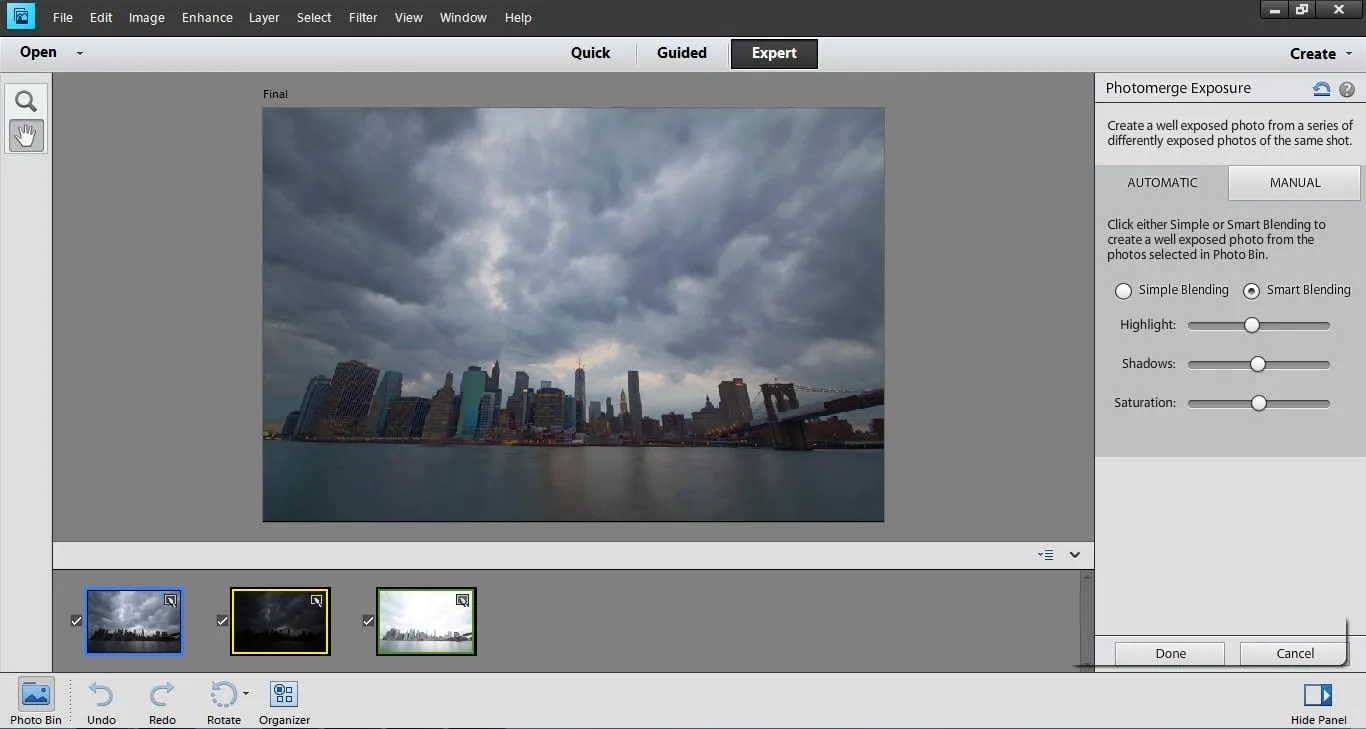
Task: Switch to the Quick tab
Action: click(590, 53)
